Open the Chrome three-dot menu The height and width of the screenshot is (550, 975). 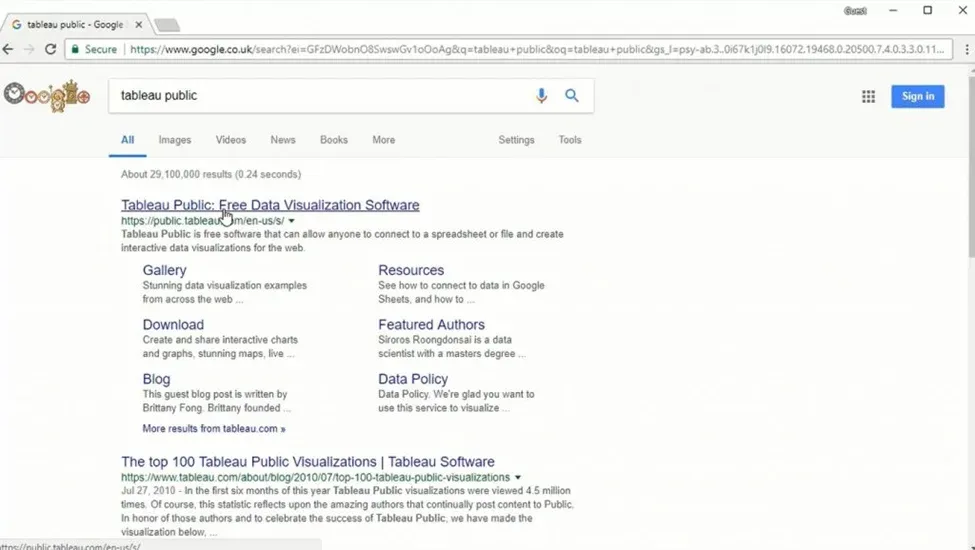click(966, 49)
